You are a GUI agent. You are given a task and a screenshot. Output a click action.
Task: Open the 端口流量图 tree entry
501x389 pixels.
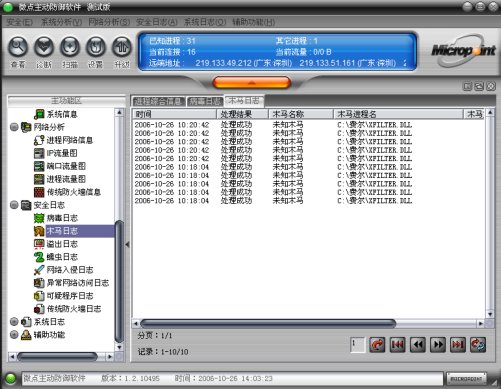(60, 166)
